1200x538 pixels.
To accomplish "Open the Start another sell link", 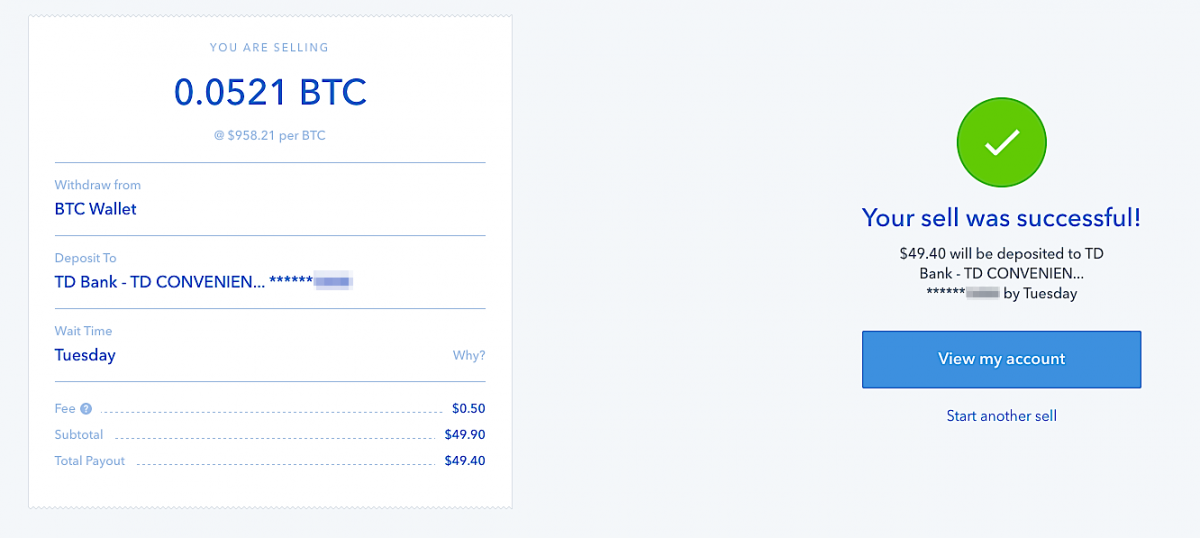I will [x=1001, y=415].
